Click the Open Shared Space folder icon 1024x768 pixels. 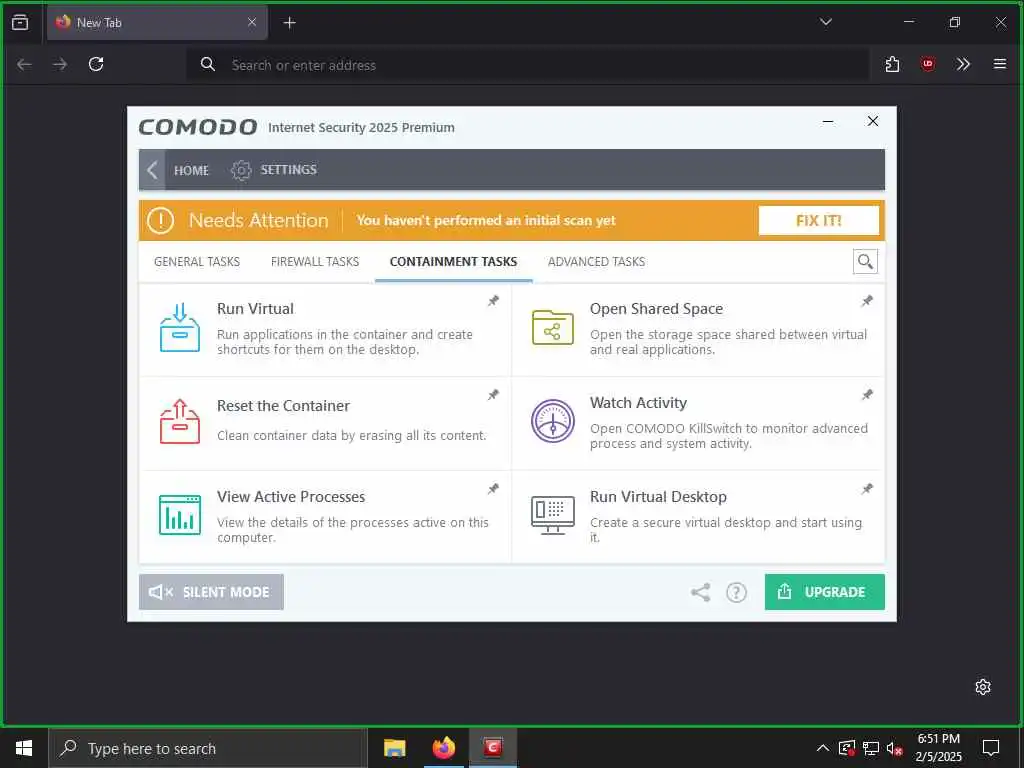(552, 327)
